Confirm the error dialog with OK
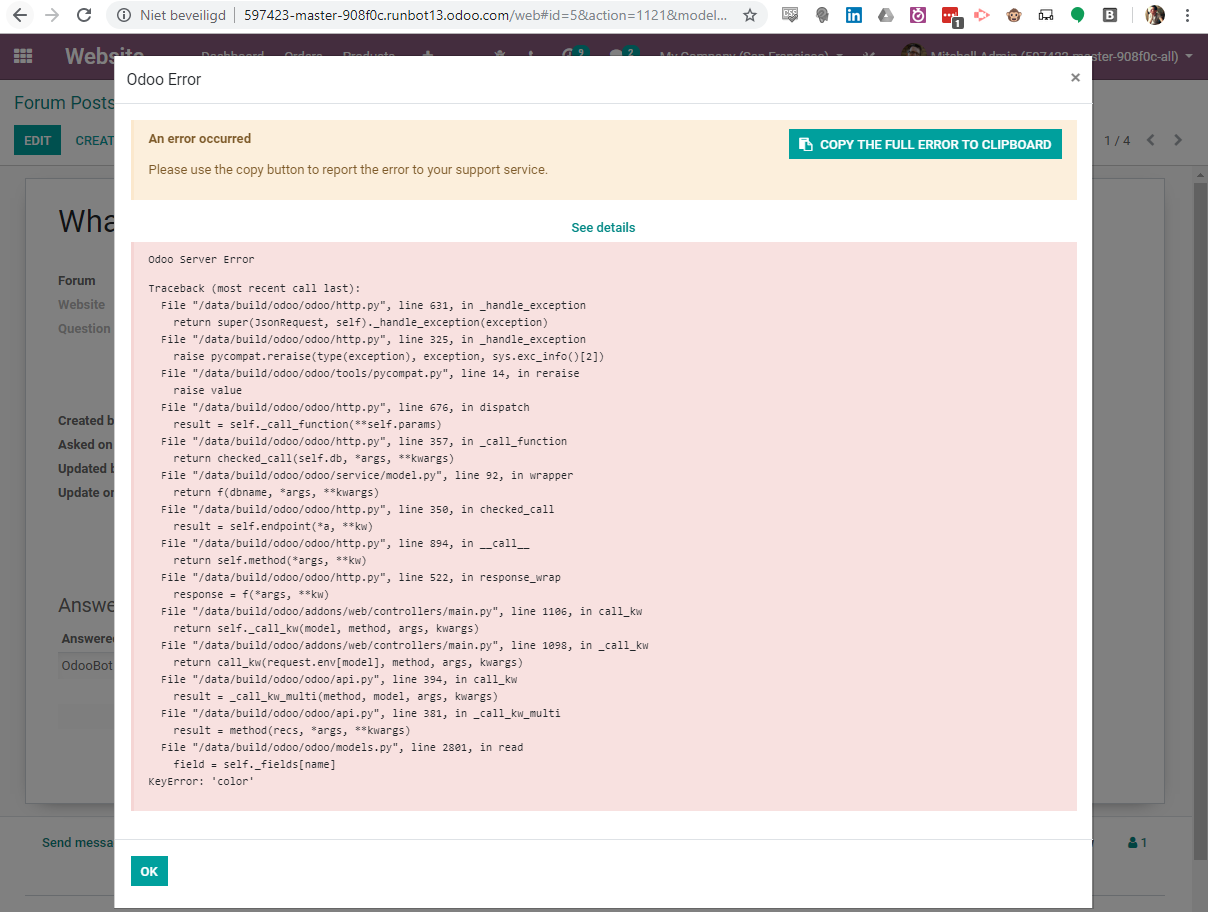Viewport: 1208px width, 912px height. (149, 871)
